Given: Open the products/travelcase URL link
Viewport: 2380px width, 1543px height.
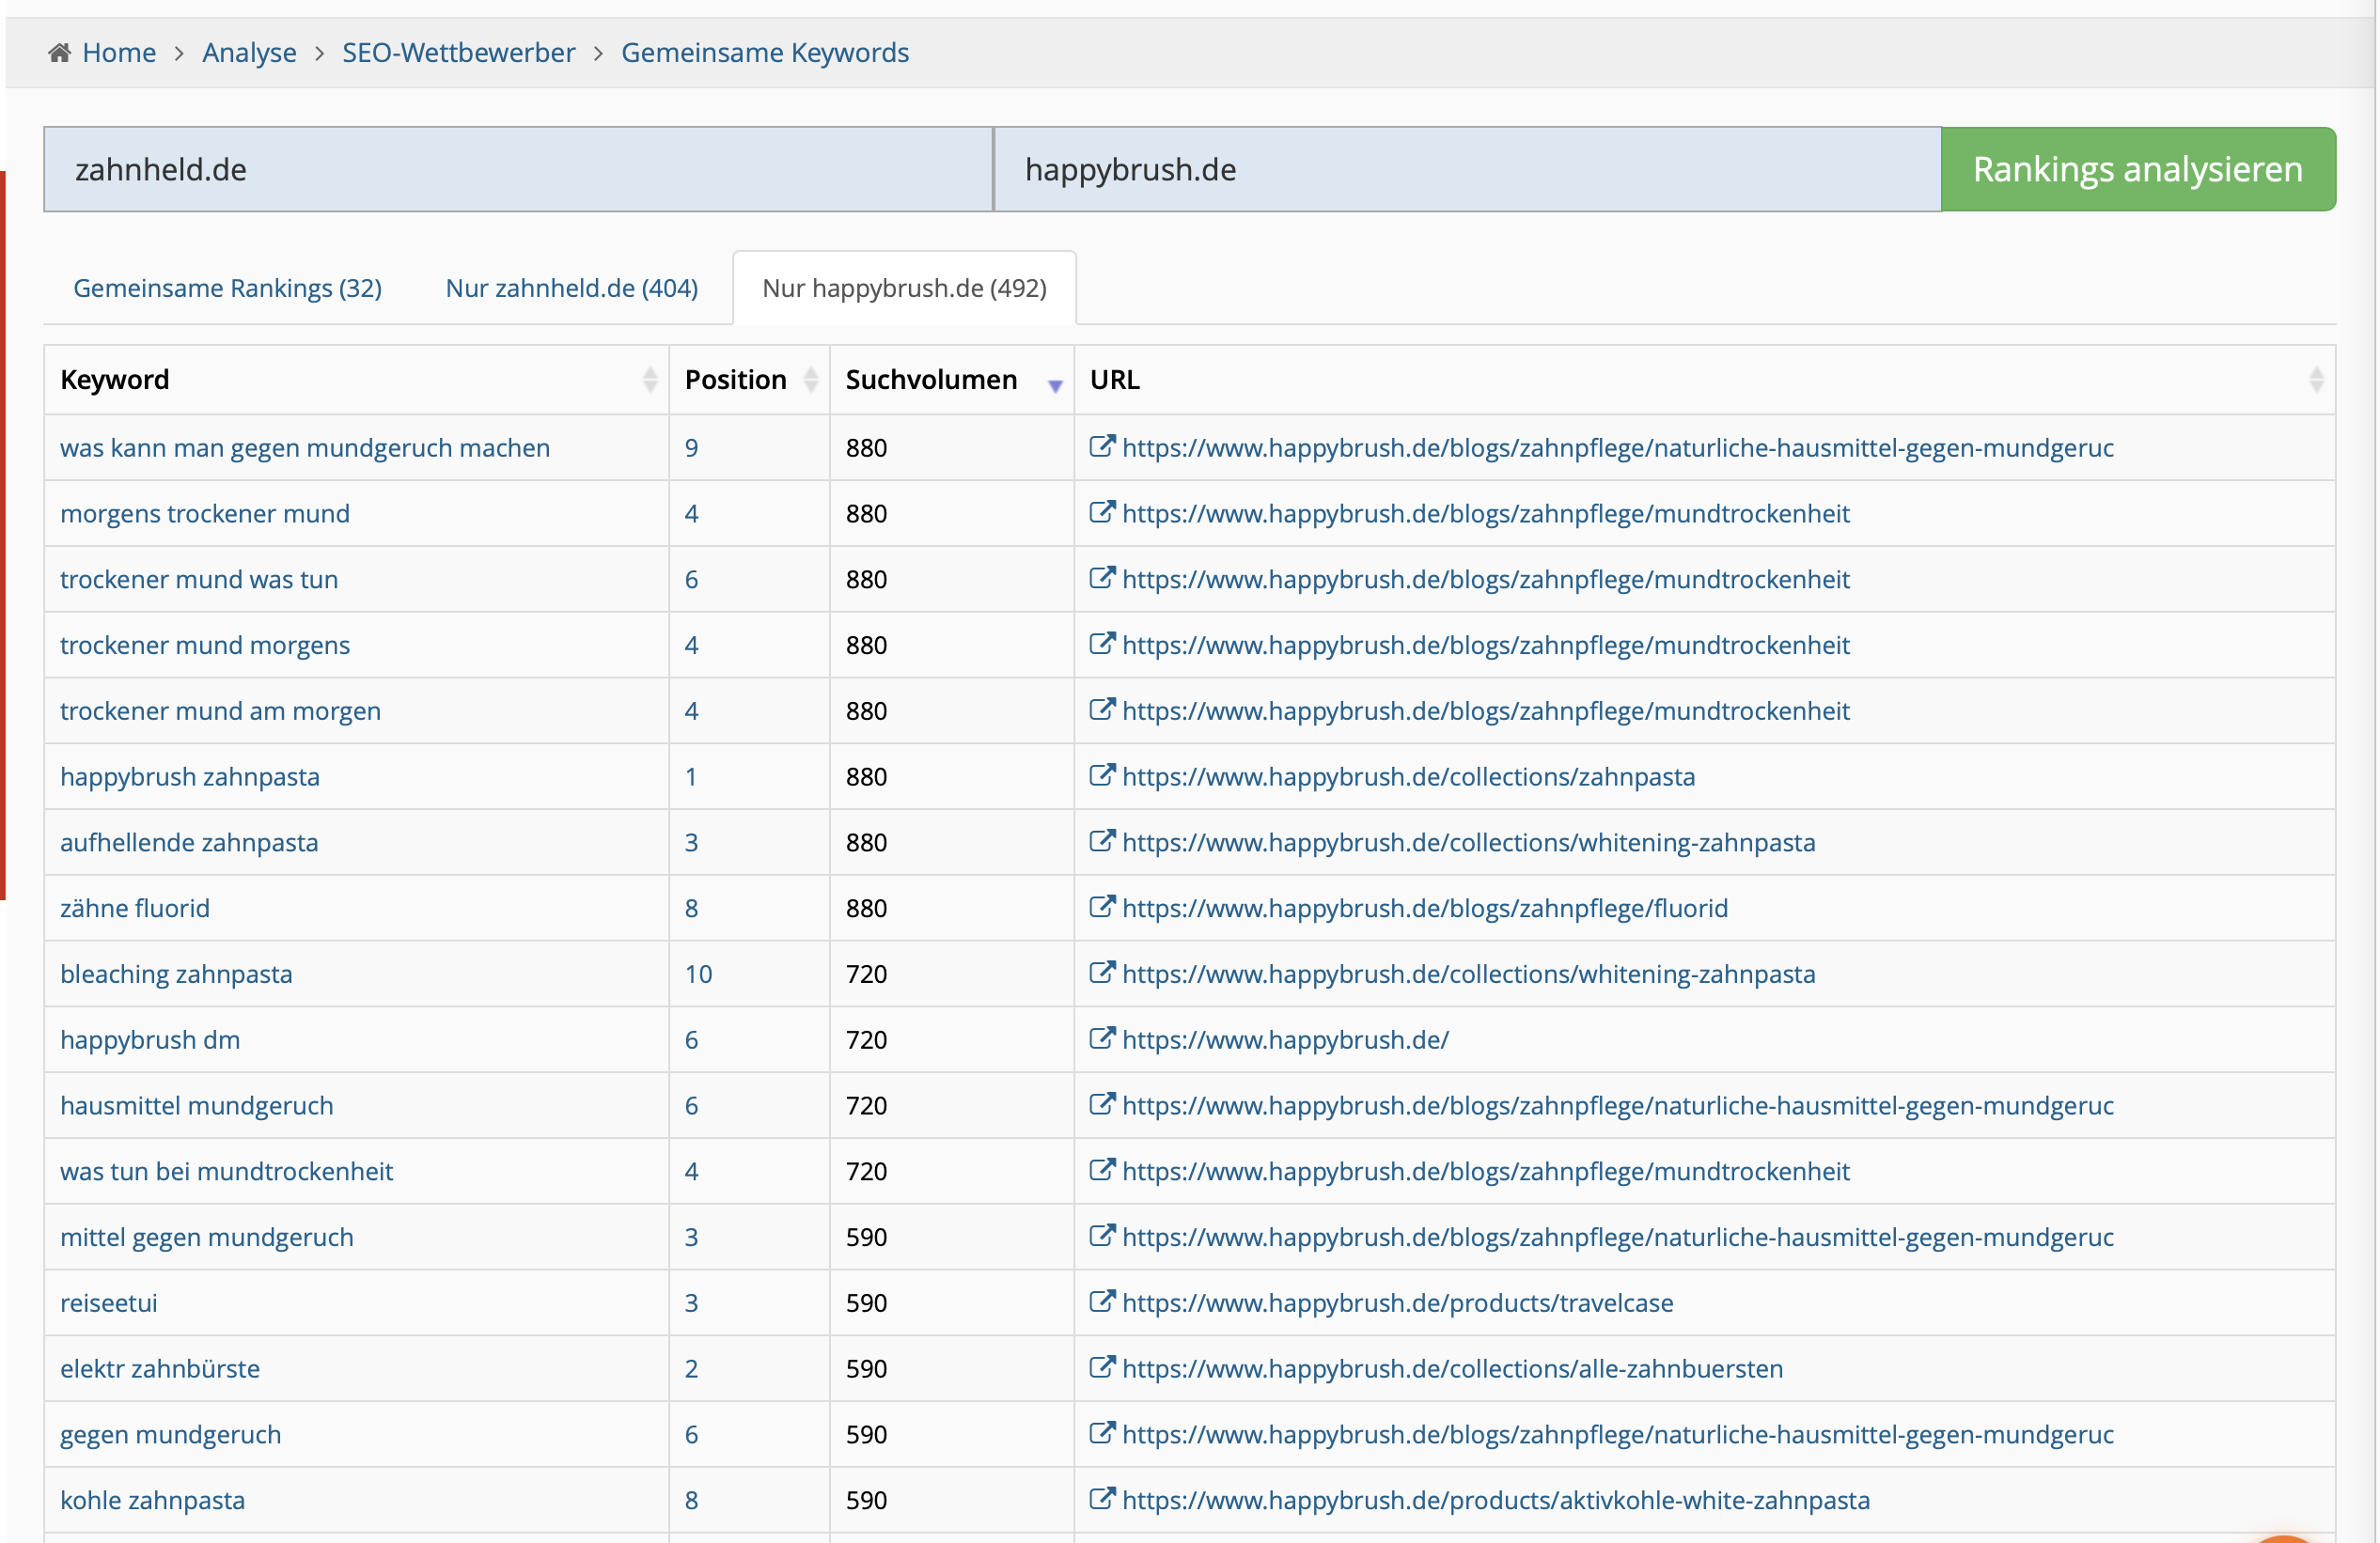Looking at the screenshot, I should tap(1398, 1304).
